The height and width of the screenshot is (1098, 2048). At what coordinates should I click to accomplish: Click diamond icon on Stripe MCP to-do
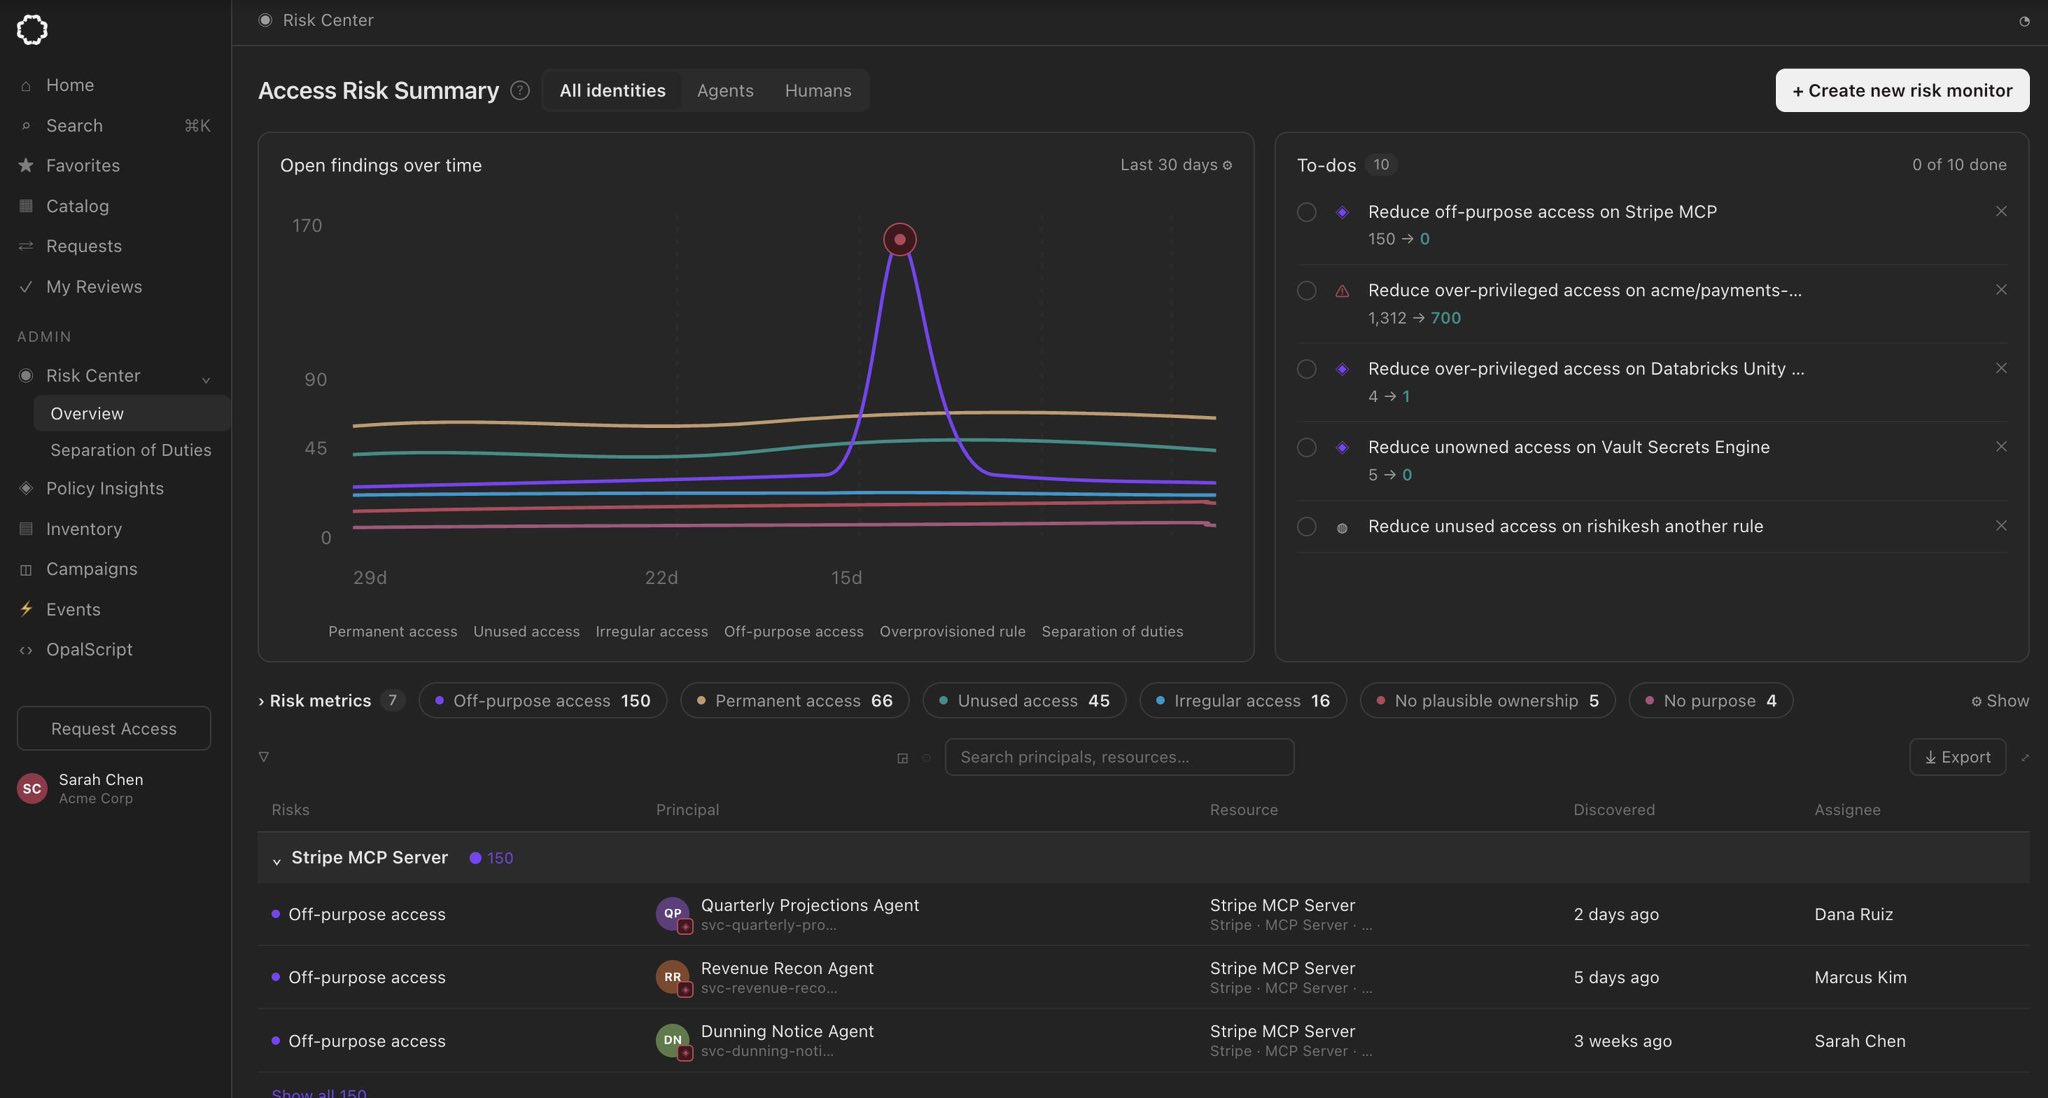[x=1342, y=212]
